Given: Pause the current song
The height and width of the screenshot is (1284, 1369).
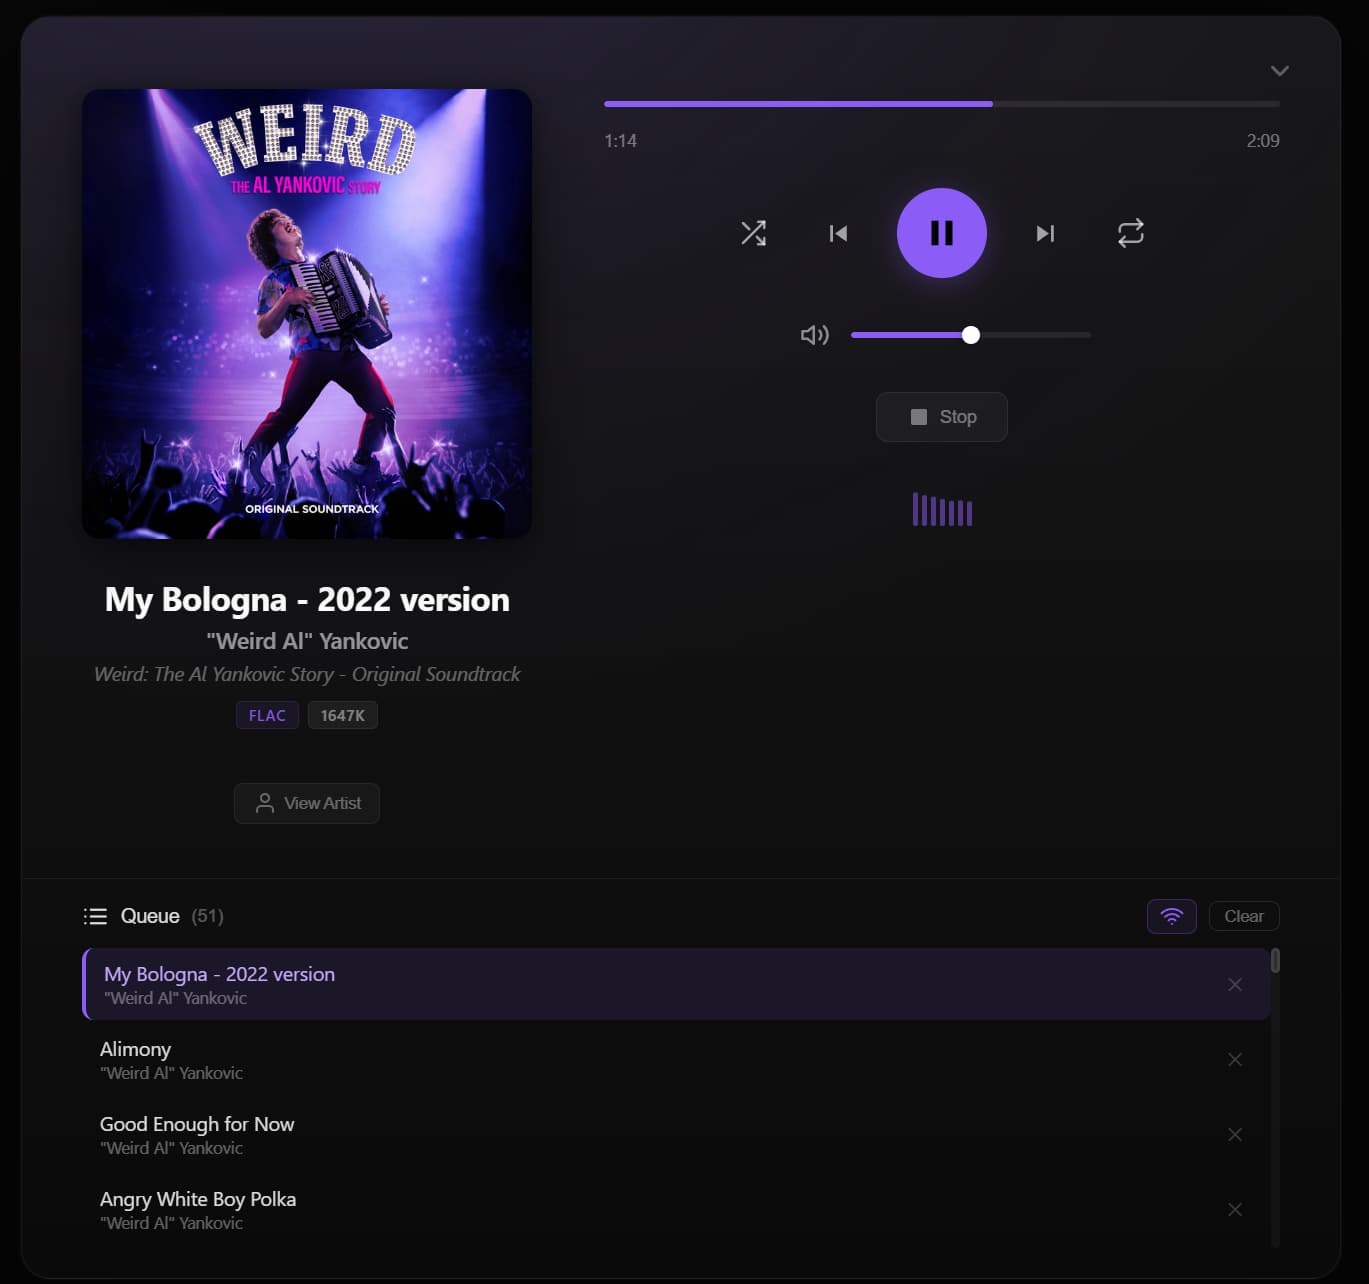Looking at the screenshot, I should pos(941,233).
